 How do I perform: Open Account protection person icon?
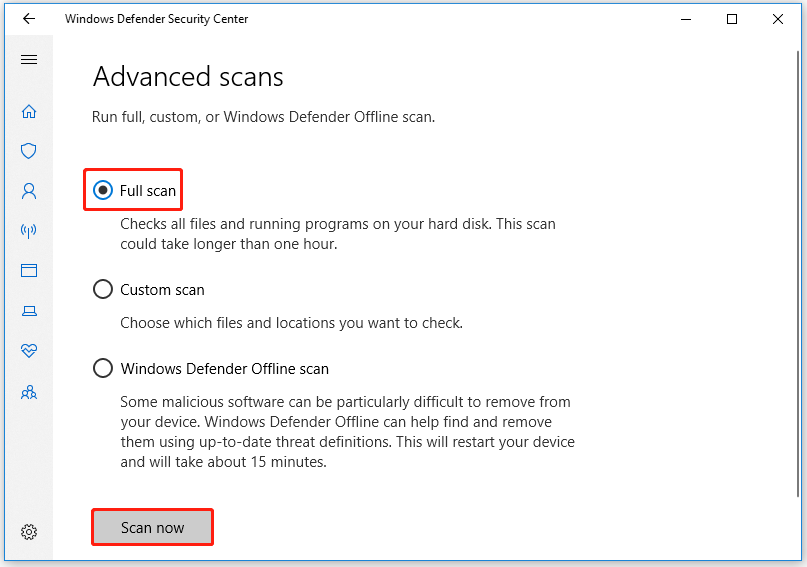(29, 191)
